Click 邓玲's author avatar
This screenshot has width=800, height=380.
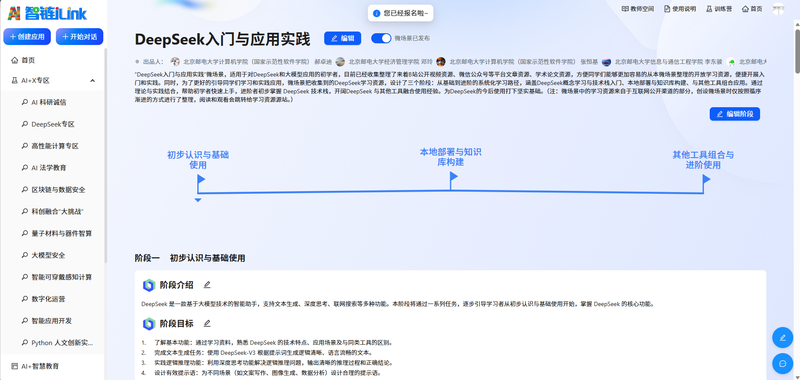(340, 62)
